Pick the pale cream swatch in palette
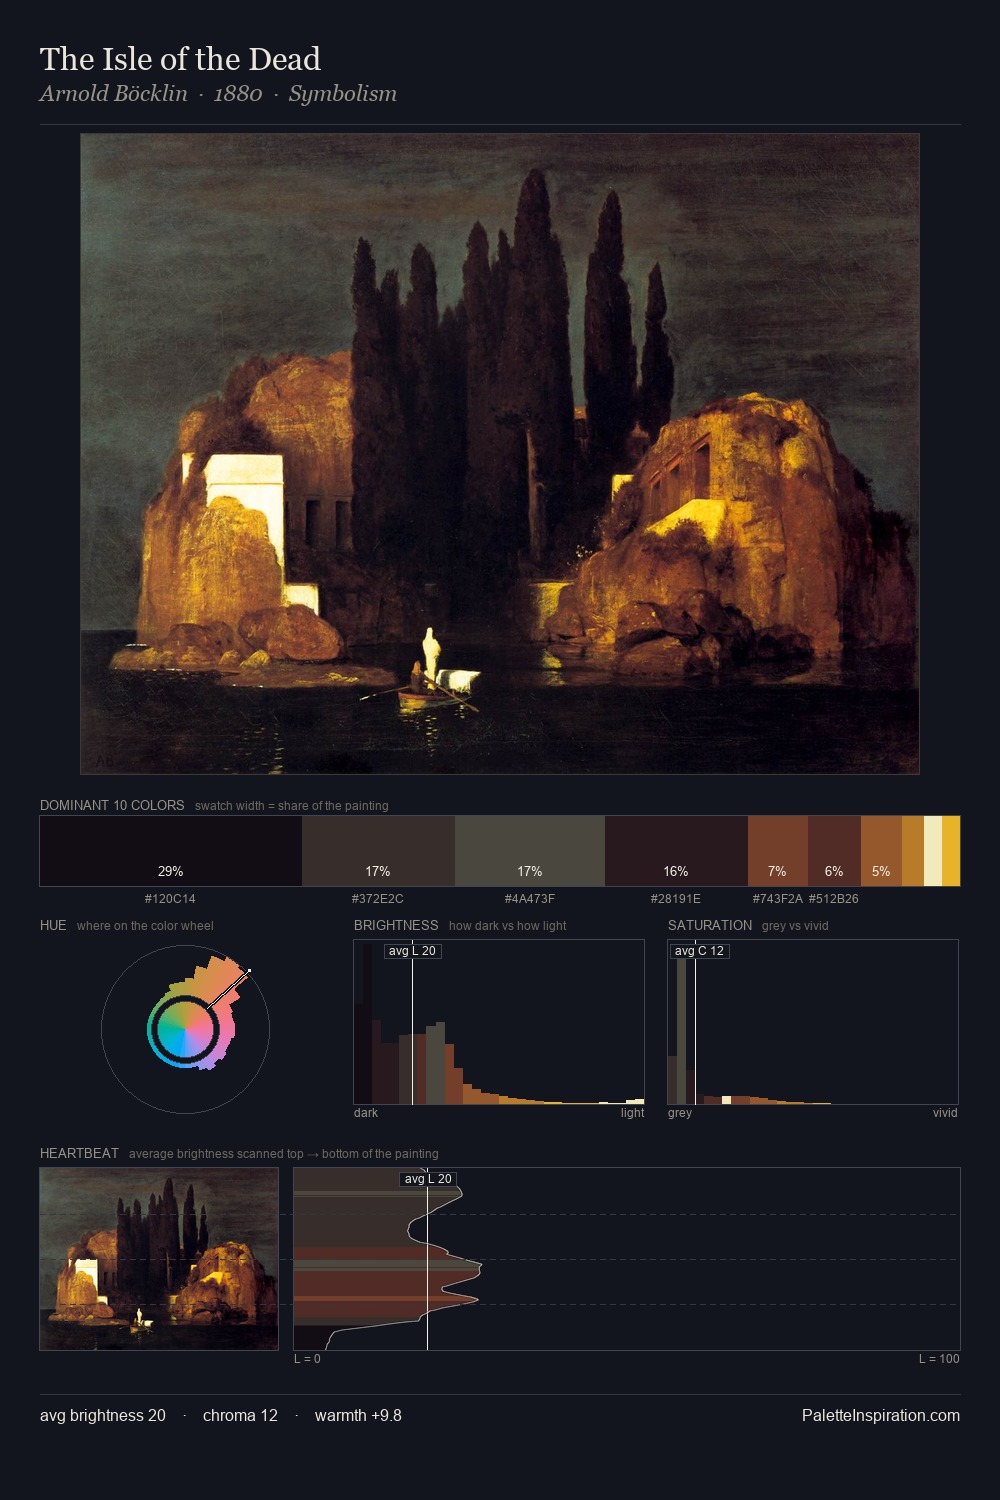Image resolution: width=1000 pixels, height=1500 pixels. [933, 851]
